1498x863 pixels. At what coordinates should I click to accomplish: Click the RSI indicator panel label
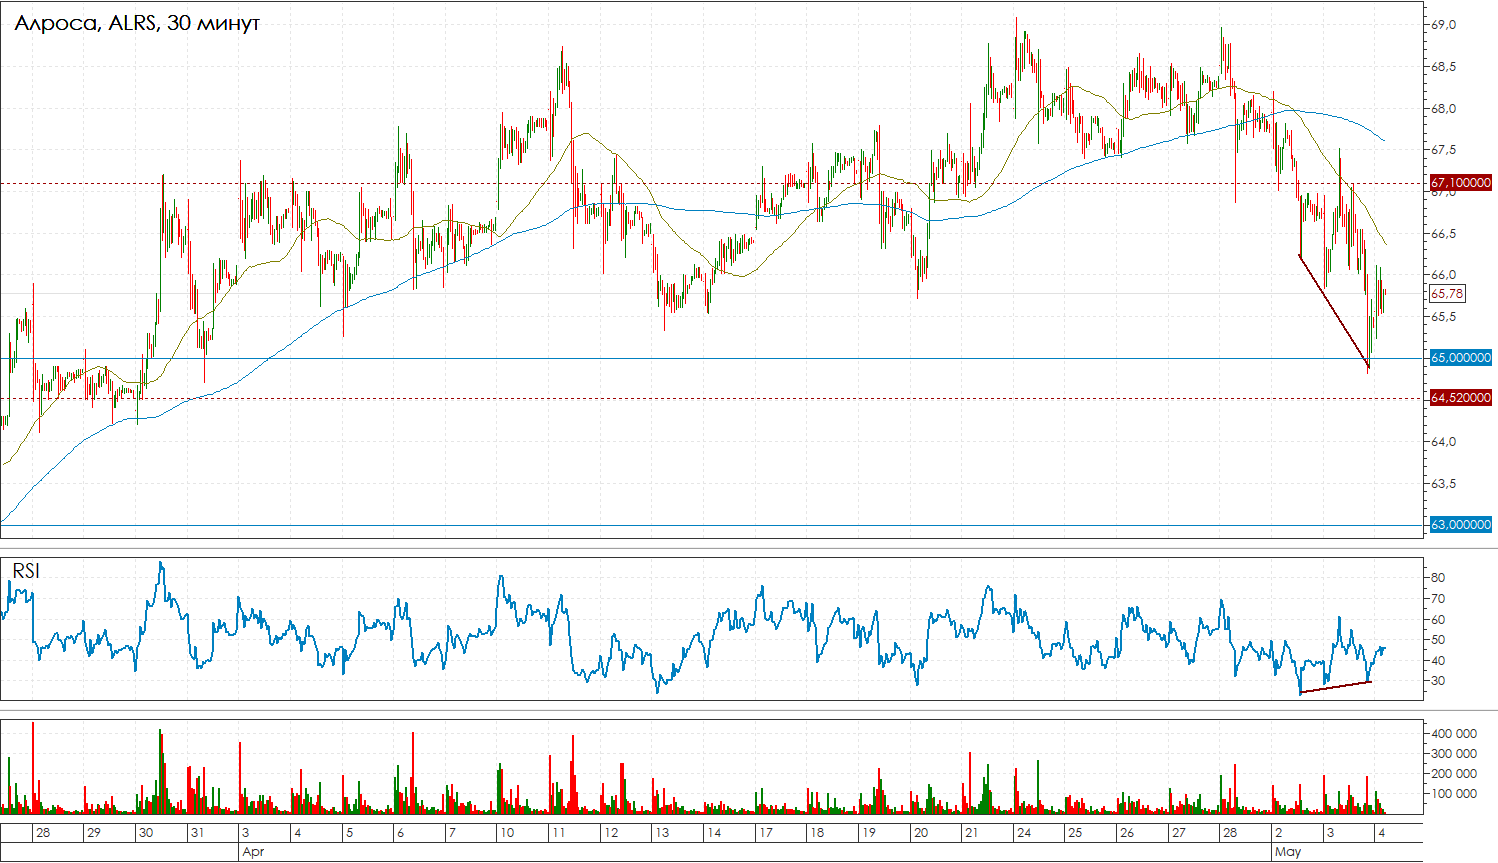(x=26, y=571)
